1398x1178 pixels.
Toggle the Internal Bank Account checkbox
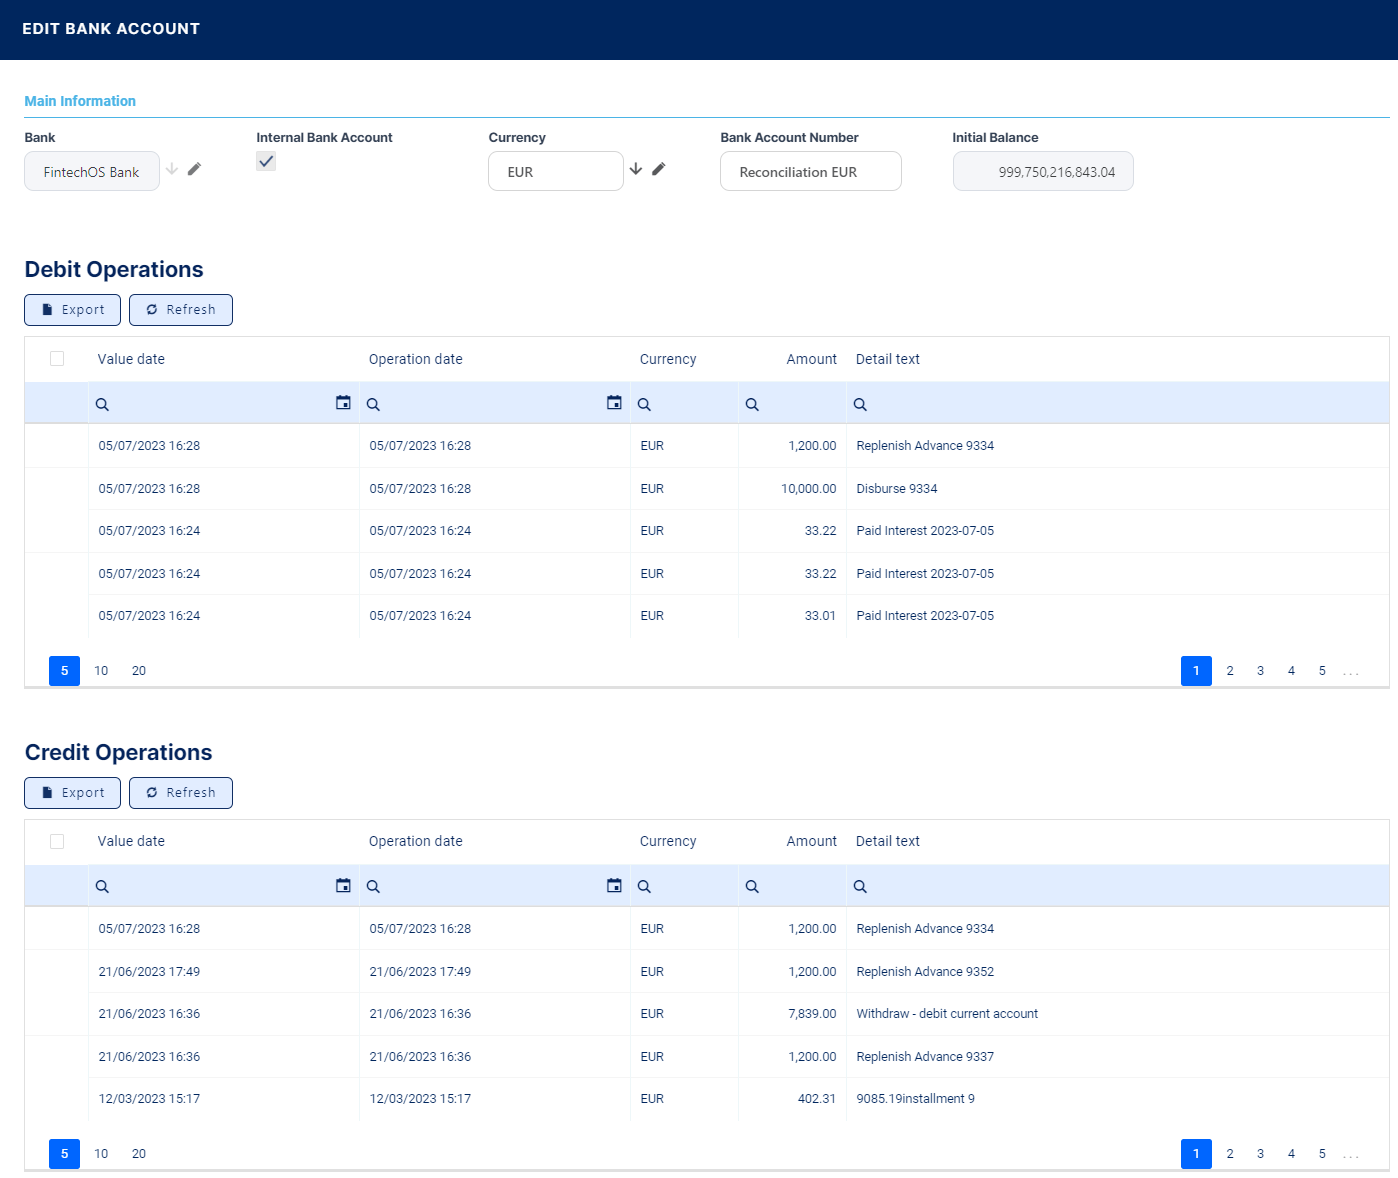pos(266,162)
